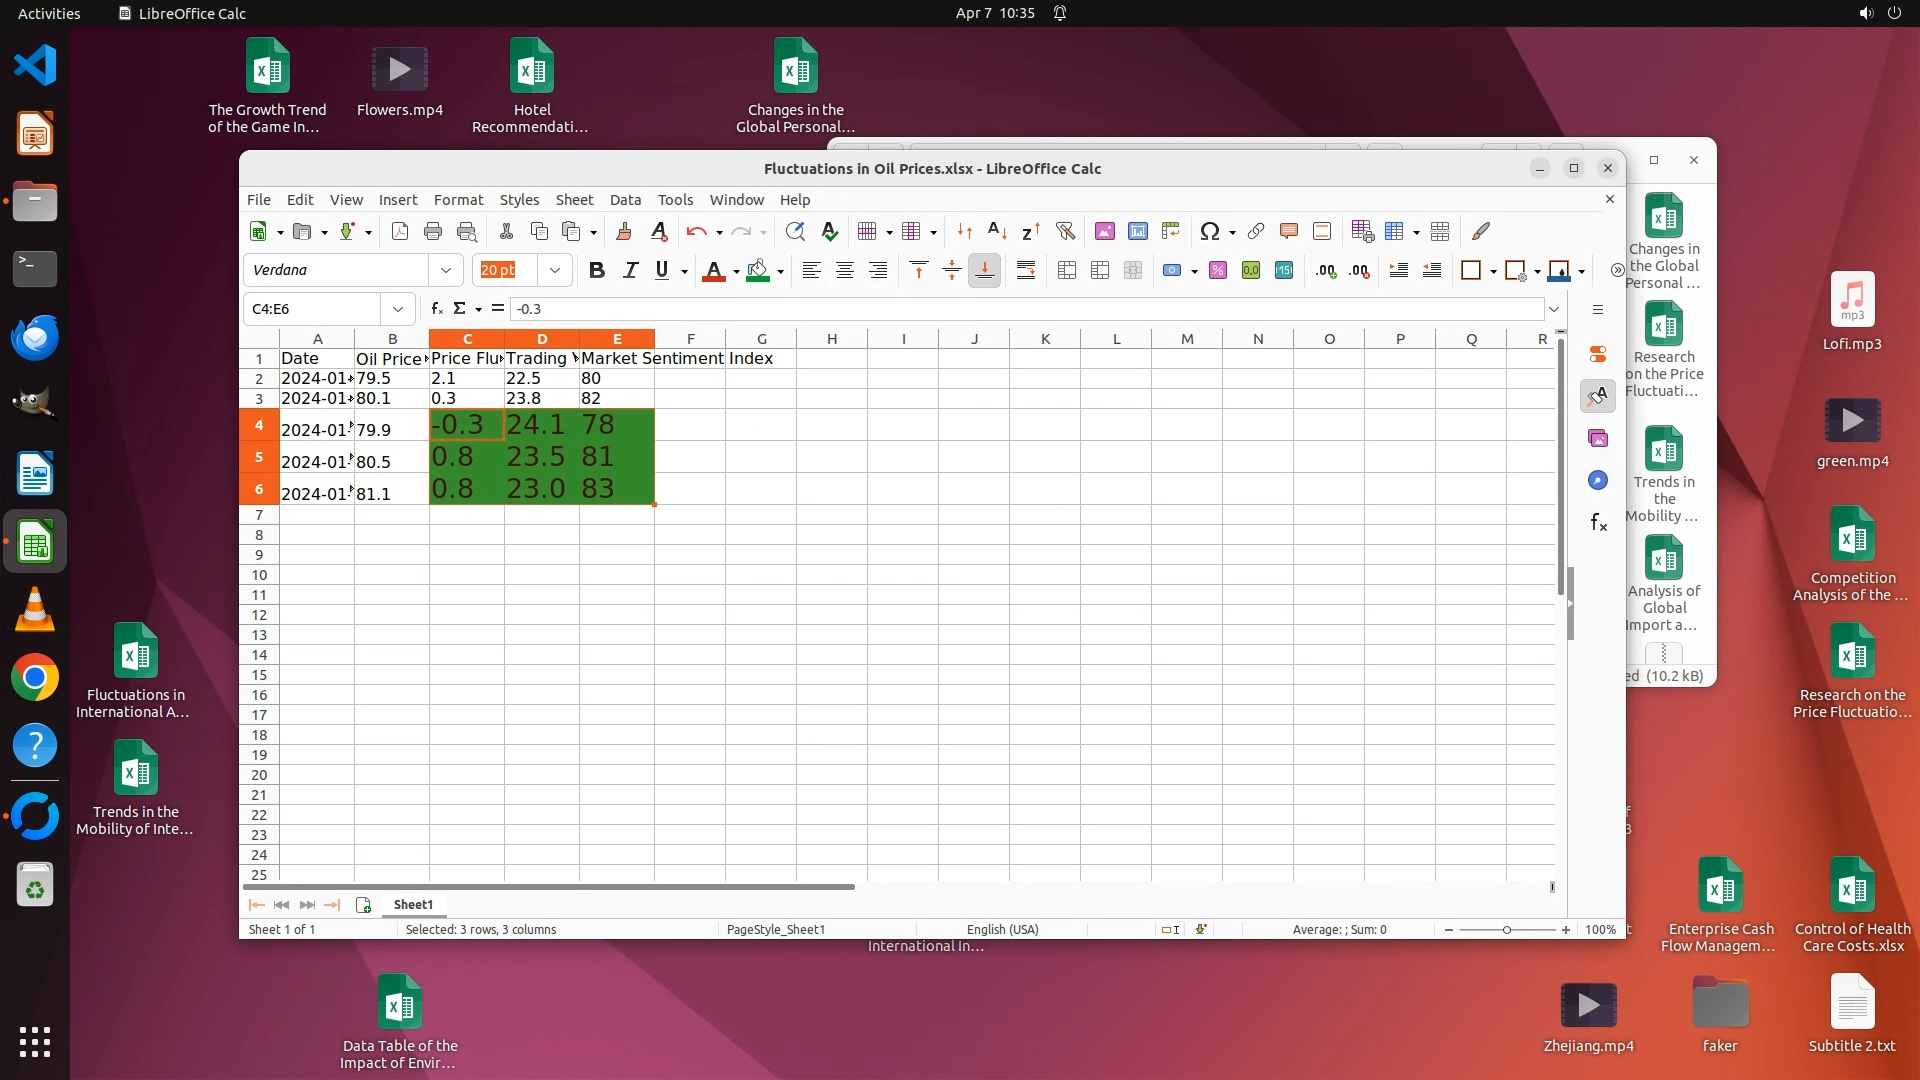Toggle Italic formatting
The image size is (1920, 1080).
[630, 271]
